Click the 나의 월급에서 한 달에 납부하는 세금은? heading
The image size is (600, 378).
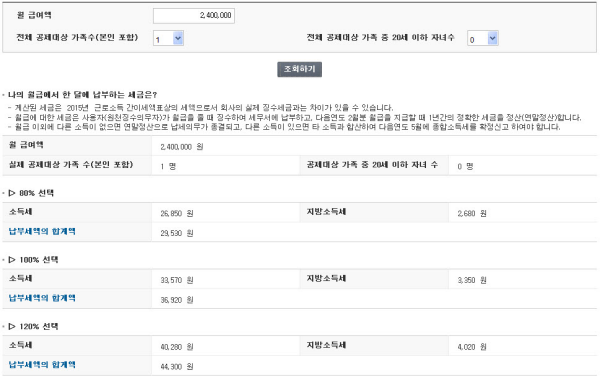[83, 94]
